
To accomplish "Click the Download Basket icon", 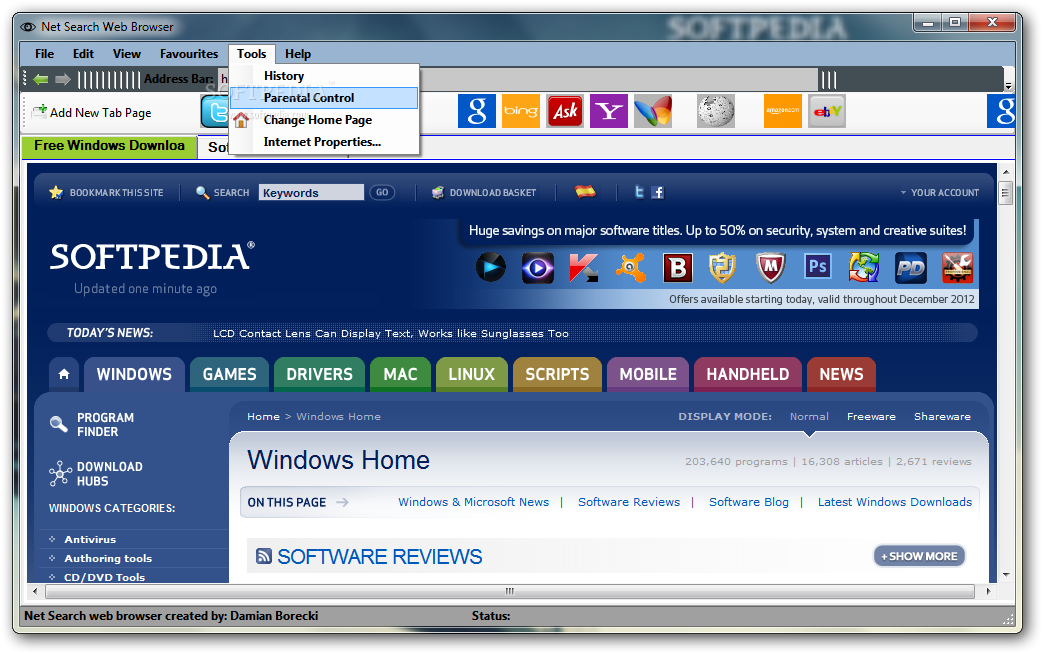I will pyautogui.click(x=438, y=192).
